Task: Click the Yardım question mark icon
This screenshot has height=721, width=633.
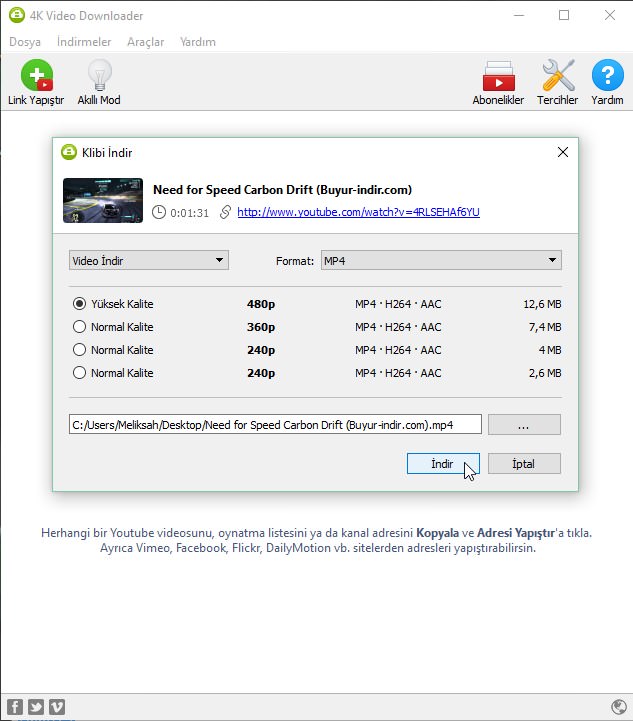Action: 607,75
